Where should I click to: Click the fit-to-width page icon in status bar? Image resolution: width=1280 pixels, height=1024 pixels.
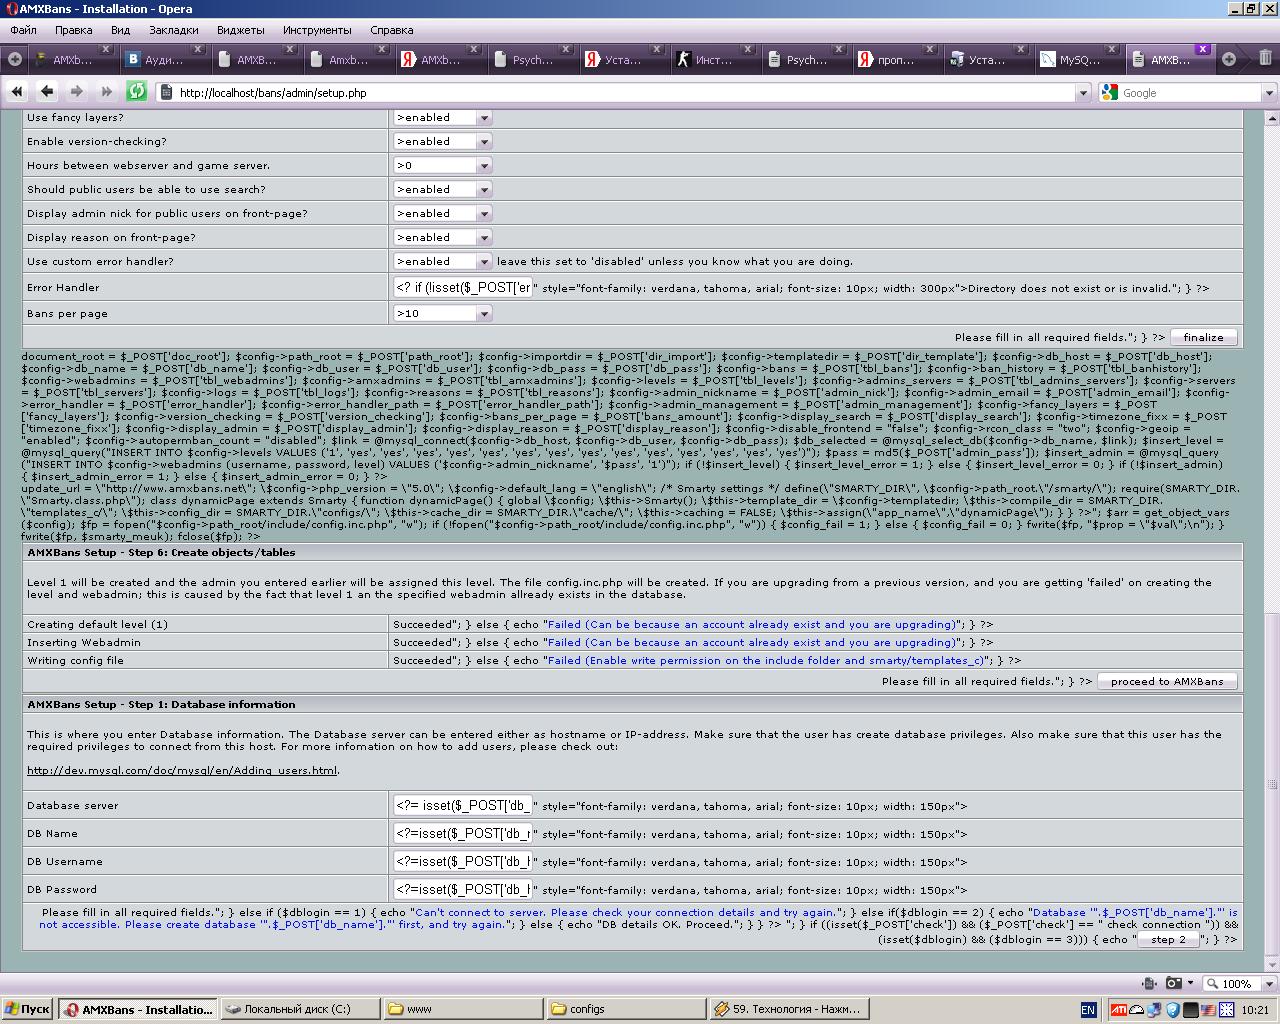pyautogui.click(x=1150, y=983)
